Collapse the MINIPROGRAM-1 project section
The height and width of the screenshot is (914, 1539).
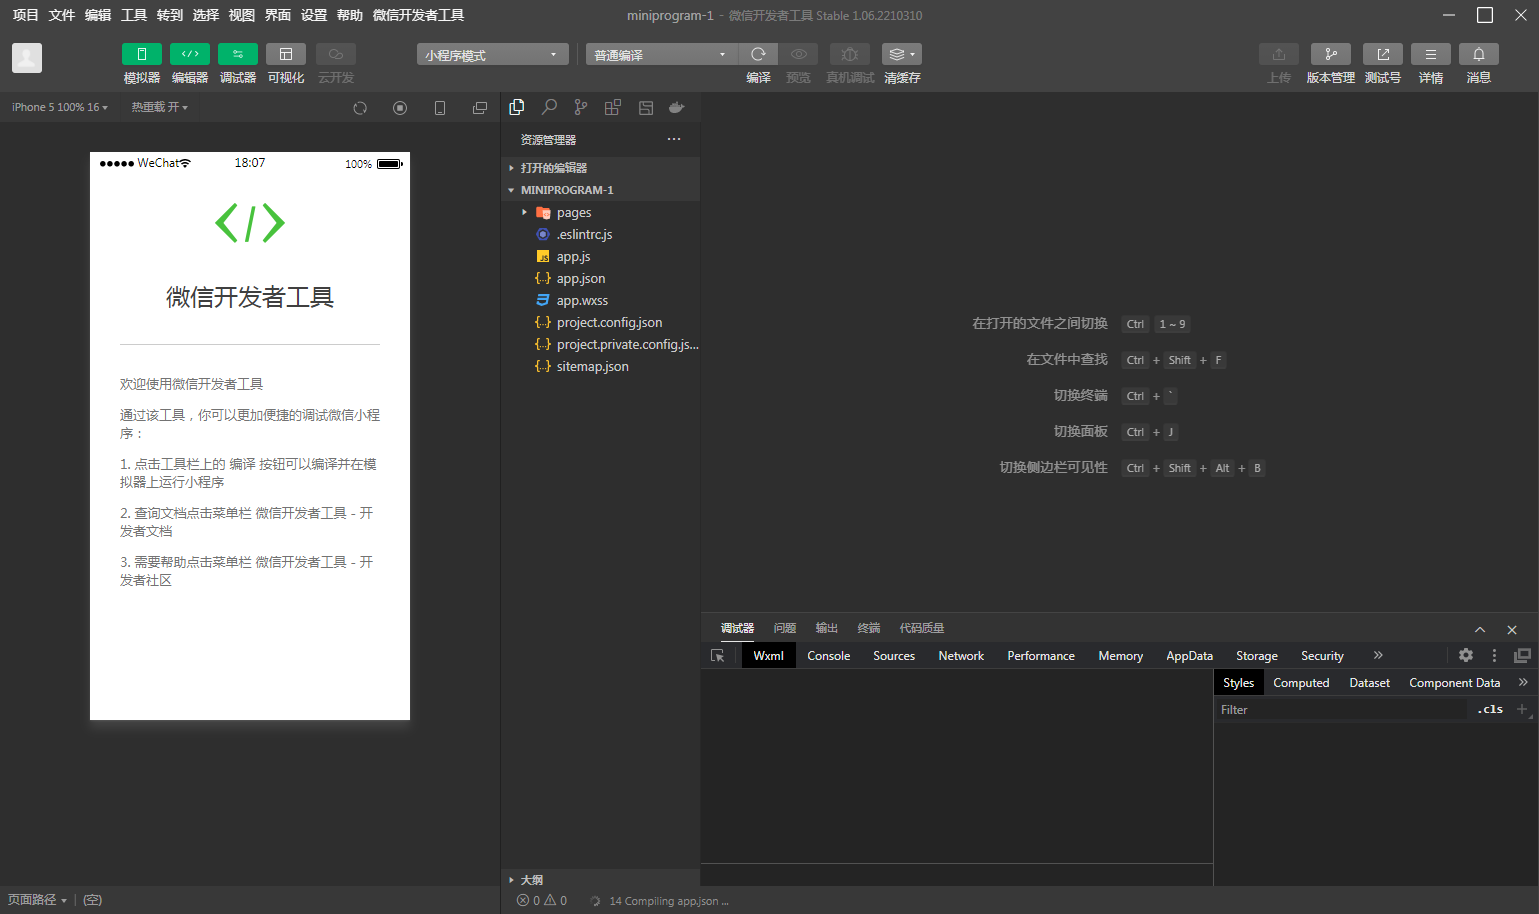click(x=600, y=190)
